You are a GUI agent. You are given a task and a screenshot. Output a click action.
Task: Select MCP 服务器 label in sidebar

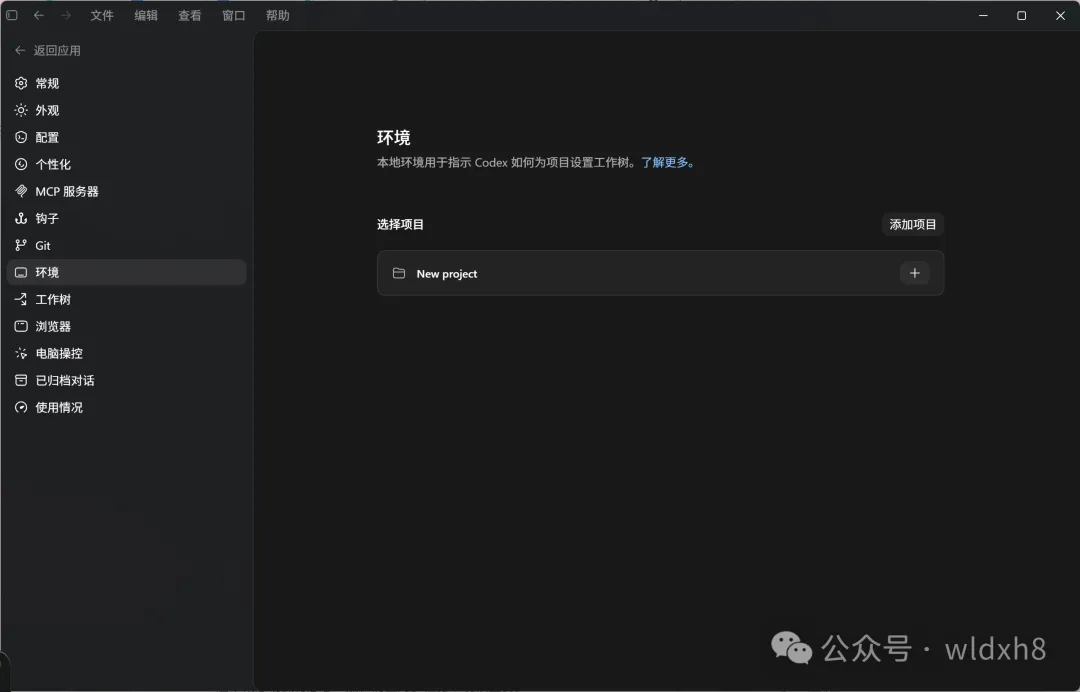pos(67,191)
